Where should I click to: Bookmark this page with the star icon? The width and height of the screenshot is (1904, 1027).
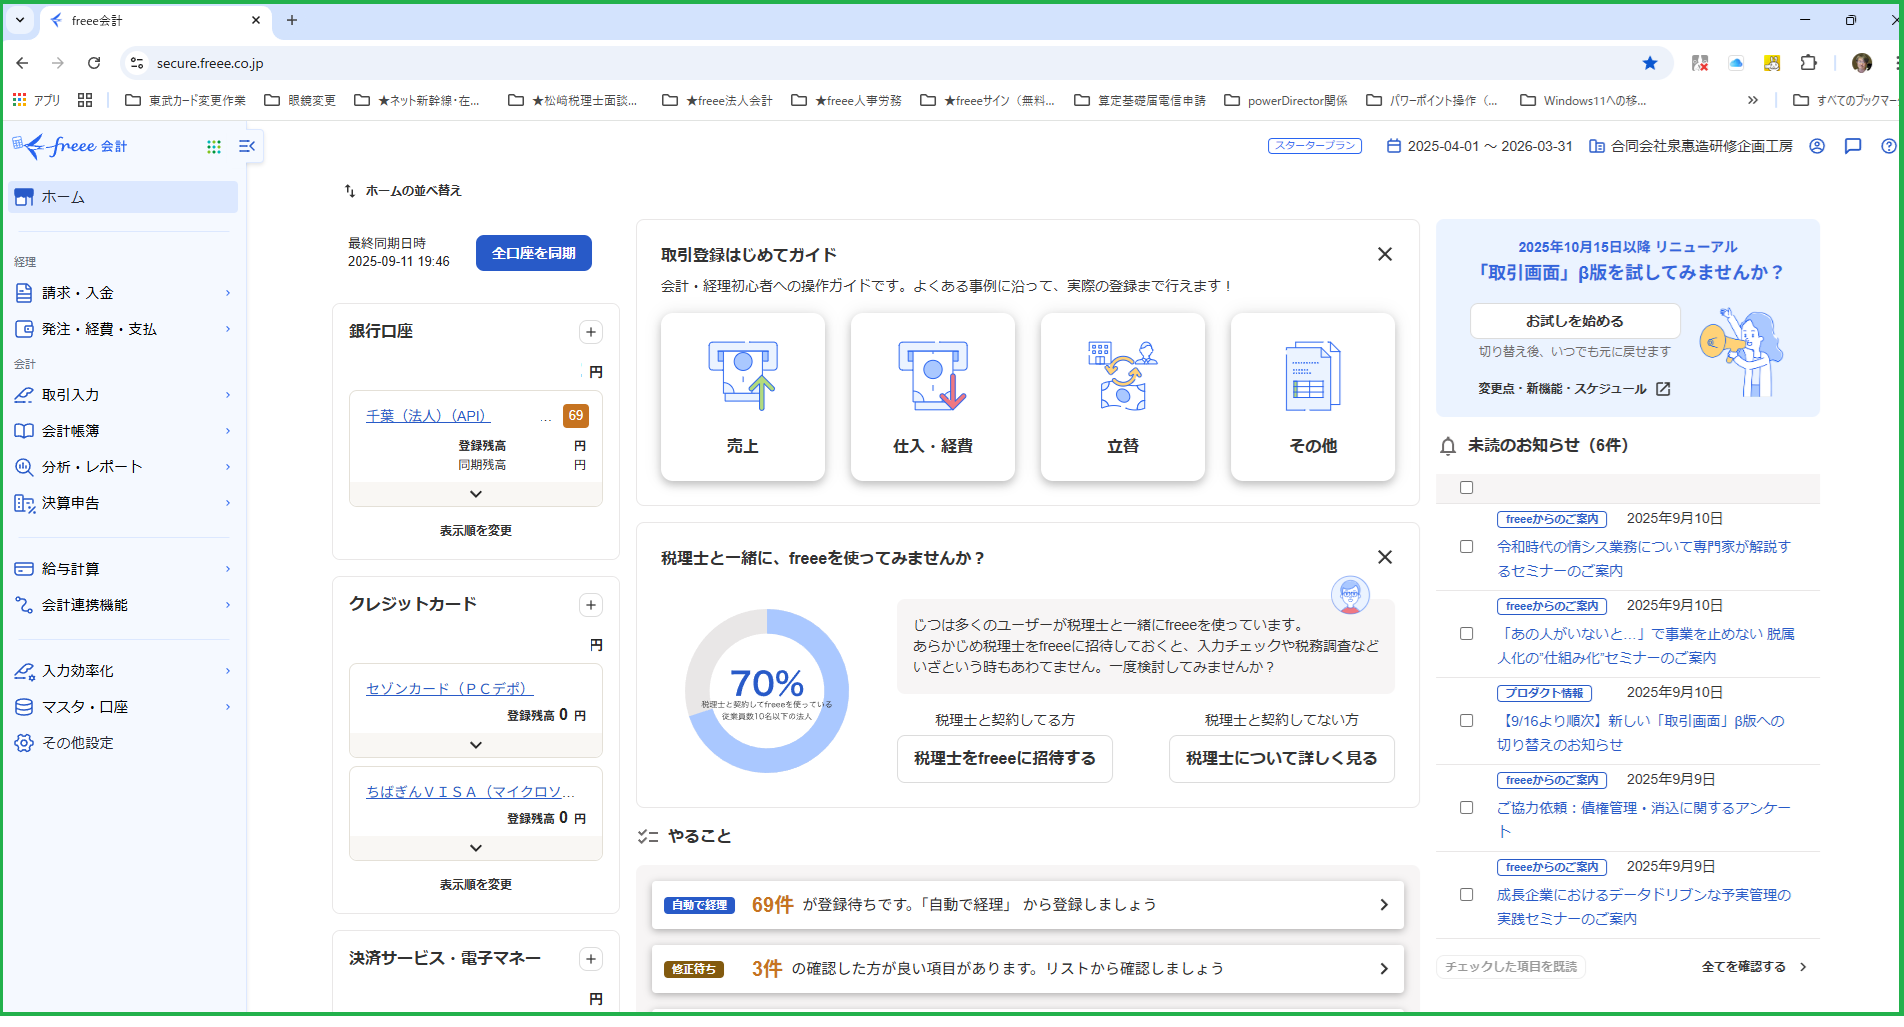[x=1650, y=63]
